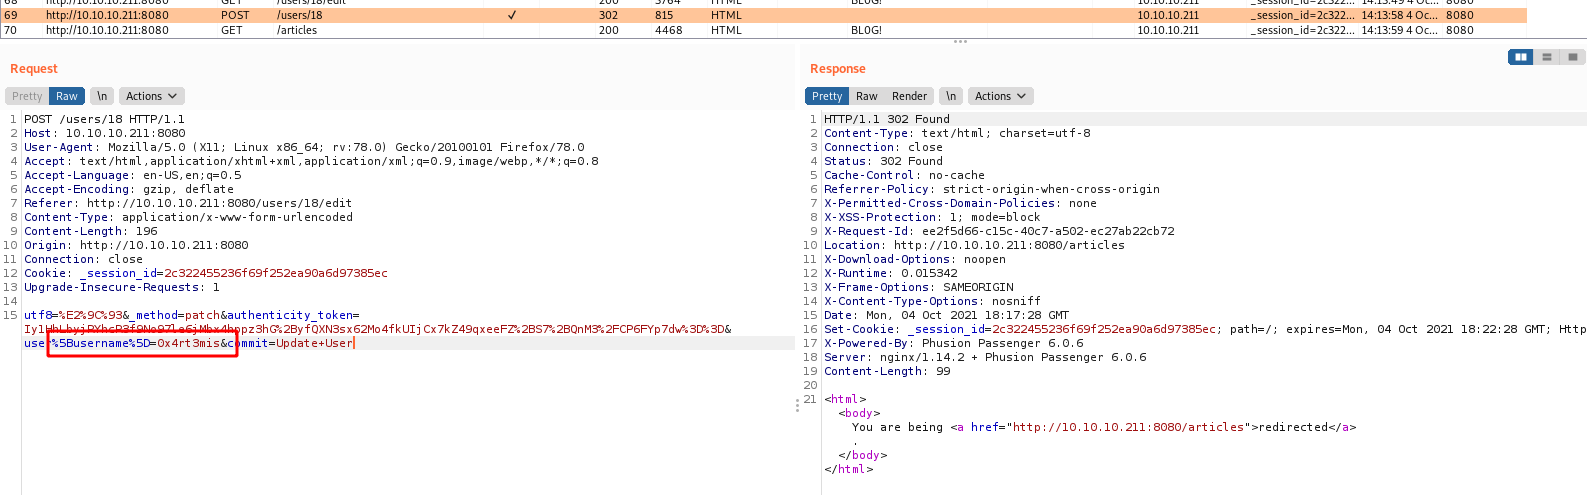Open the Request Actions dropdown

(x=151, y=96)
